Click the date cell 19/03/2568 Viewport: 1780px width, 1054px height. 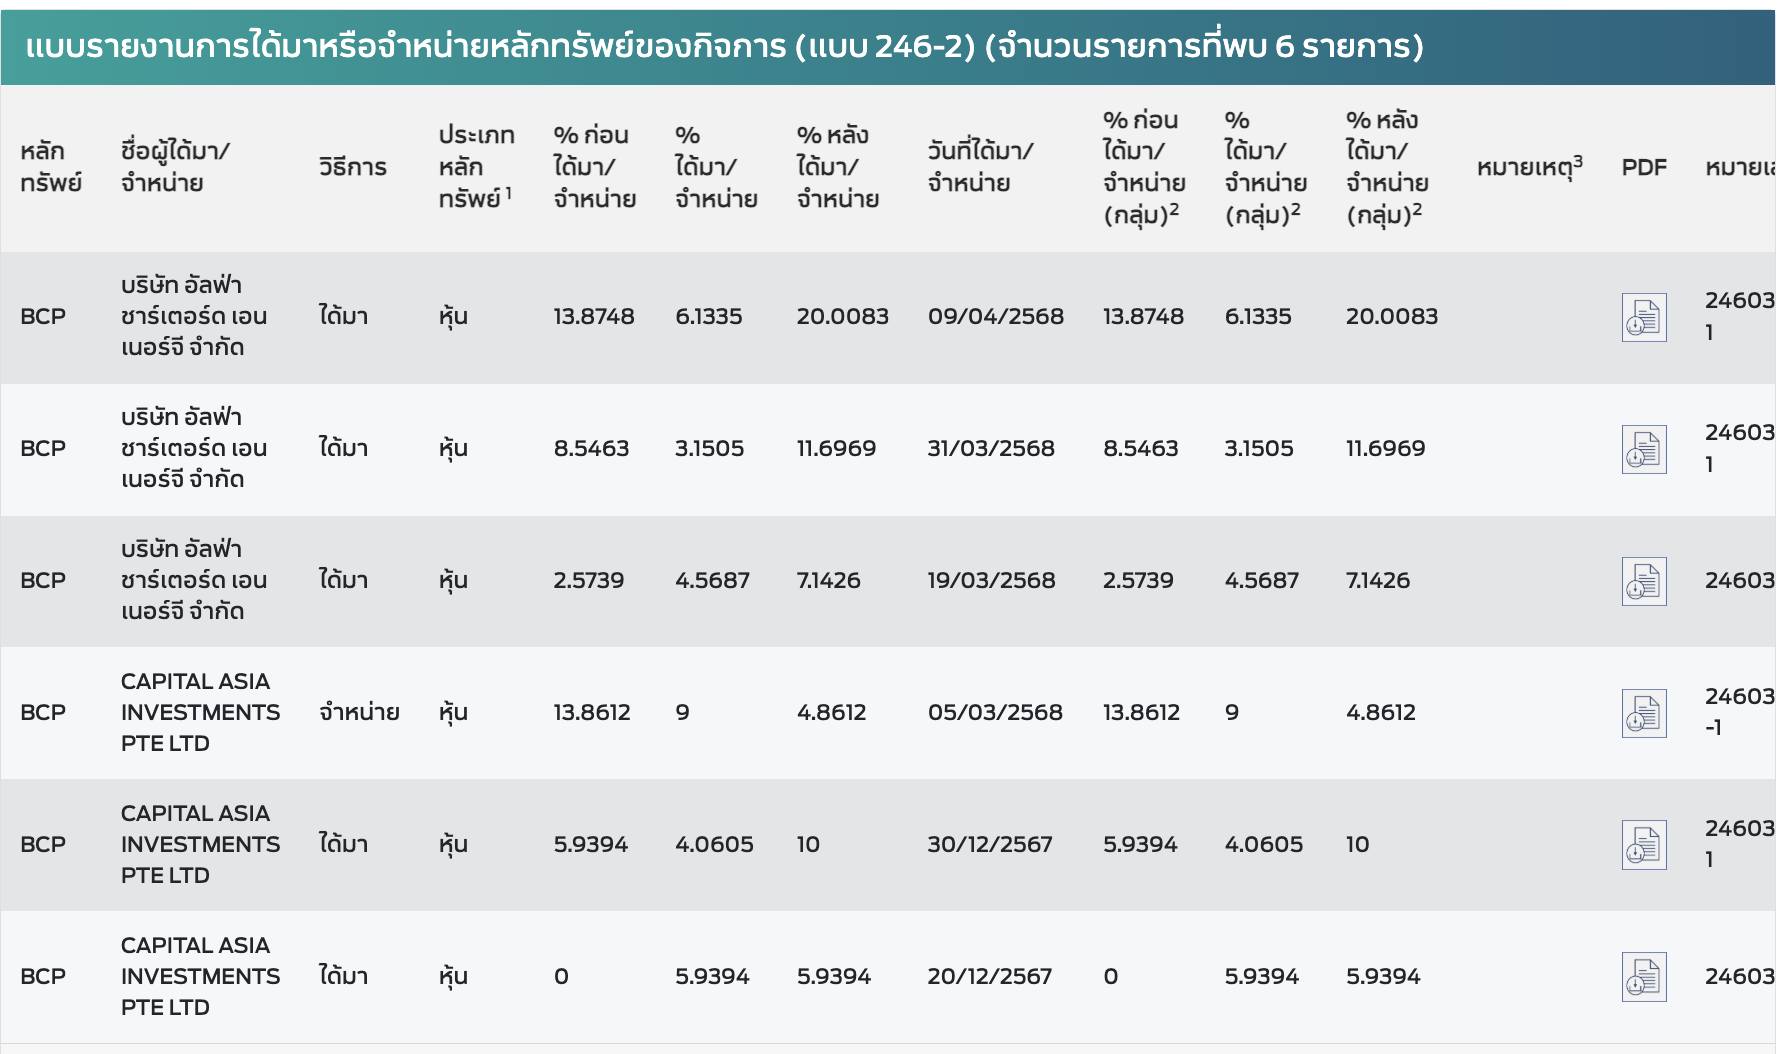point(991,581)
